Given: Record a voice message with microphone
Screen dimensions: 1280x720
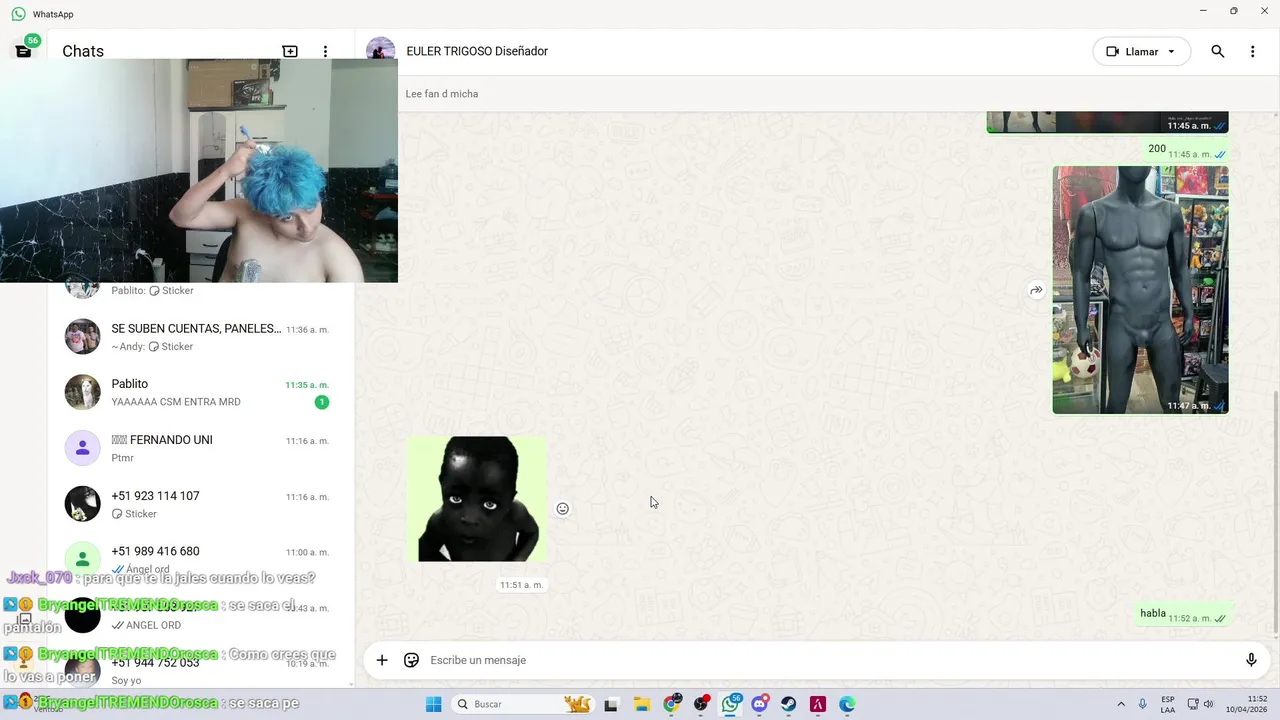Looking at the screenshot, I should click(1251, 660).
